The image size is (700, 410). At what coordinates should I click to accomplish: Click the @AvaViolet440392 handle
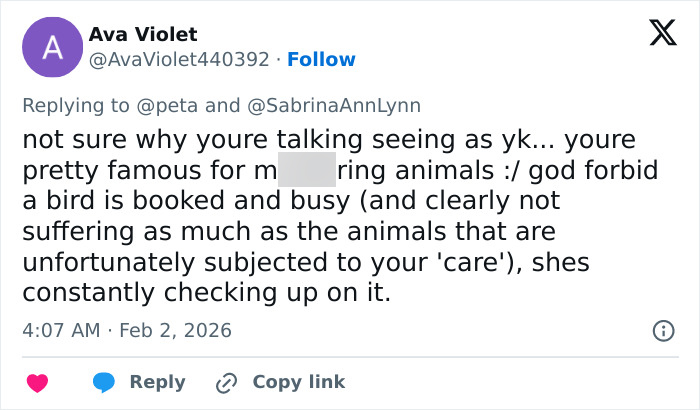coord(179,60)
